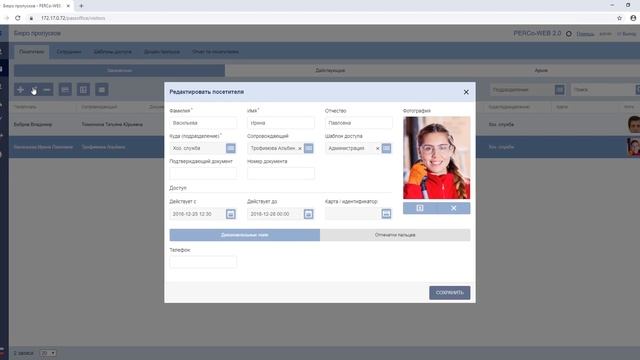Screen dimensions: 640x360
Task: Bookmark this page with star icon
Action: (x=619, y=18)
